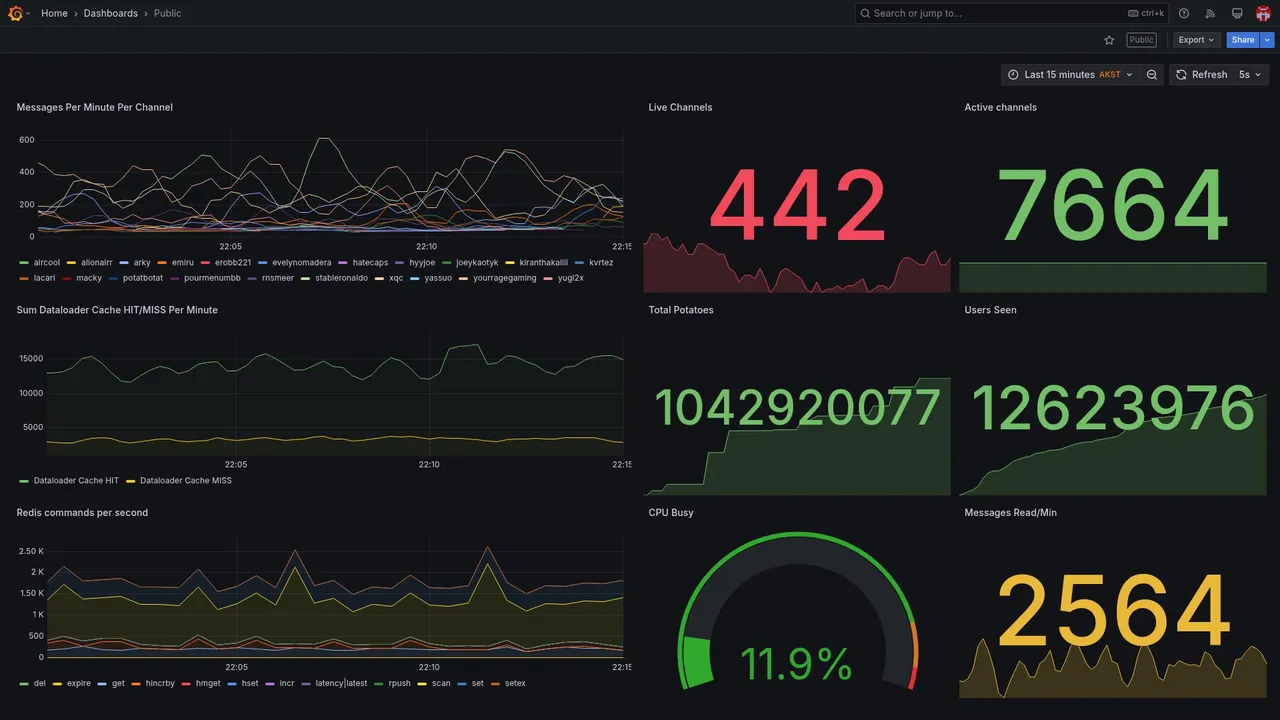
Task: Open the 5s refresh interval dropdown
Action: 1251,75
